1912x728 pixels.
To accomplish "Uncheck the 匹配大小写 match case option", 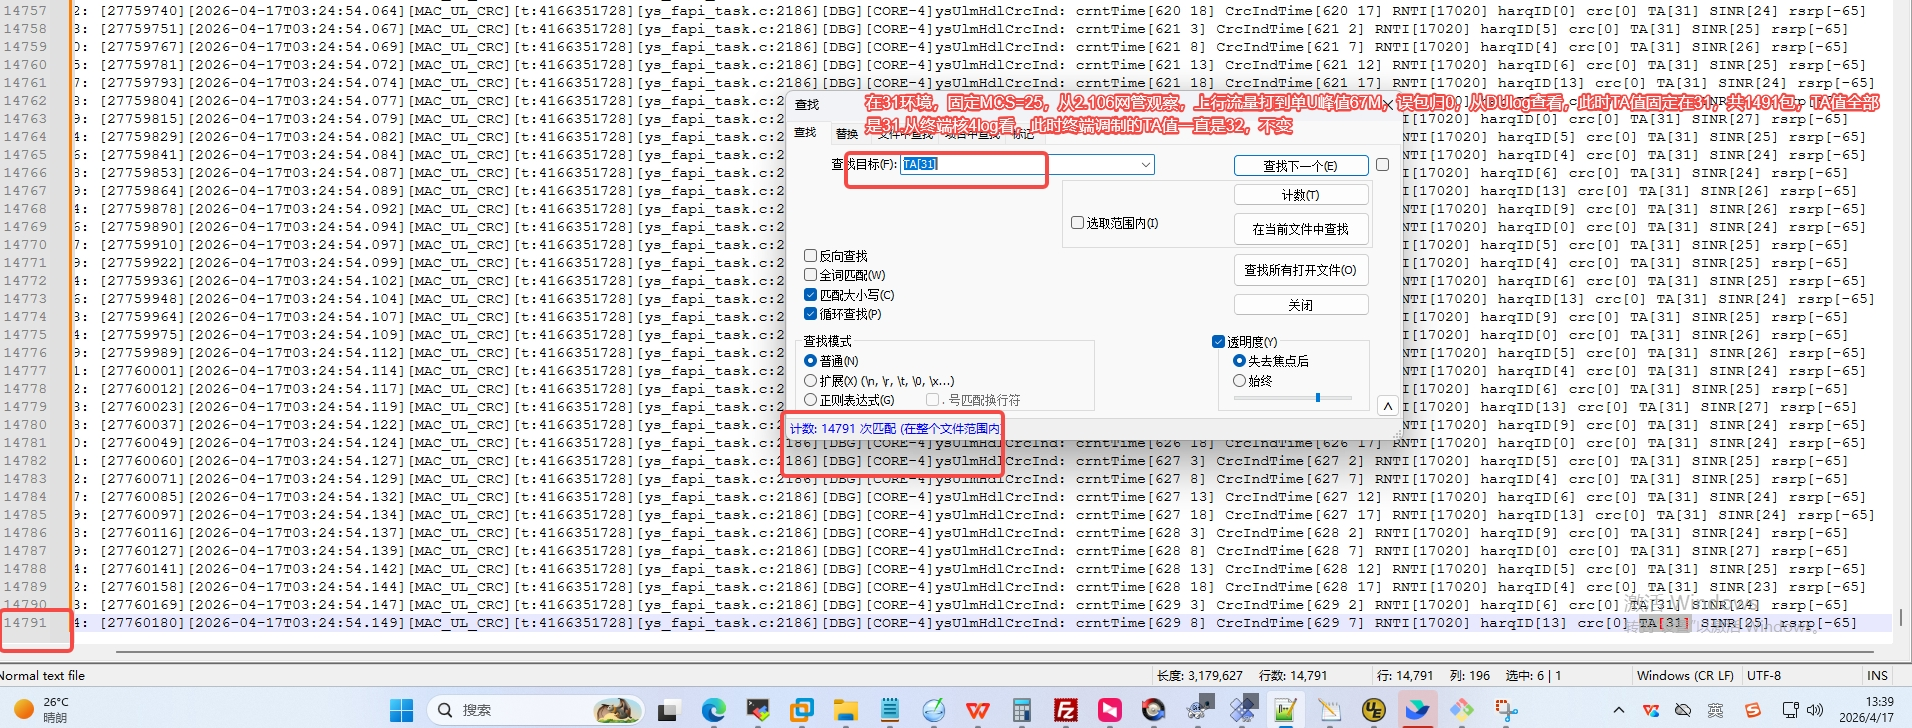I will click(x=811, y=295).
